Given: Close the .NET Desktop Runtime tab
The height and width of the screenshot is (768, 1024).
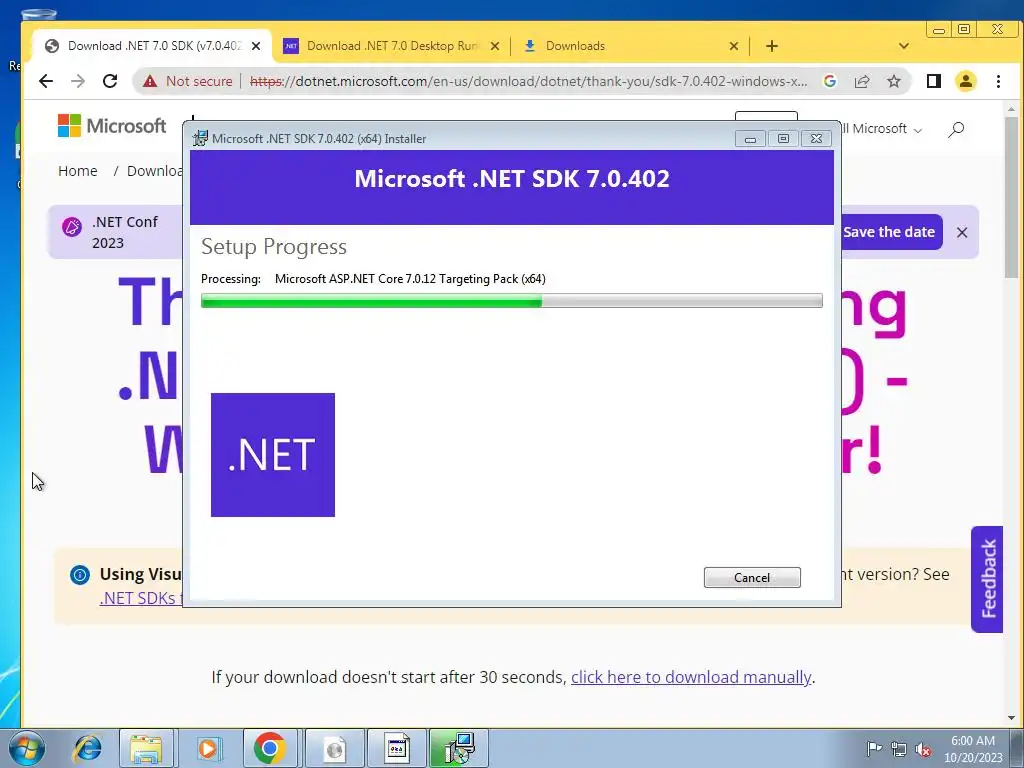Looking at the screenshot, I should click(x=495, y=46).
